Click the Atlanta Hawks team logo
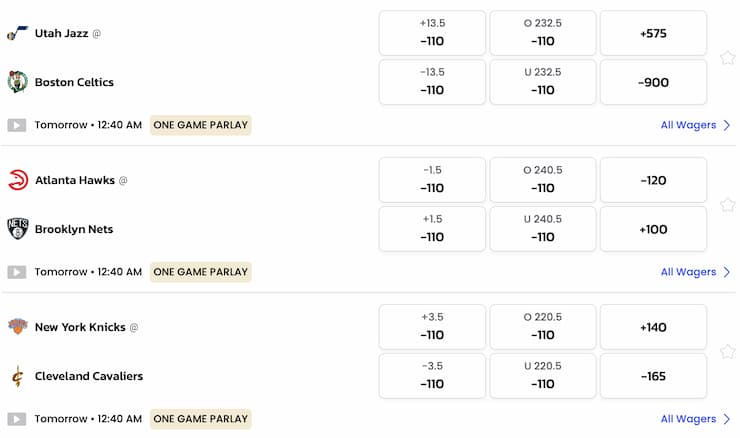740x438 pixels. click(x=17, y=180)
